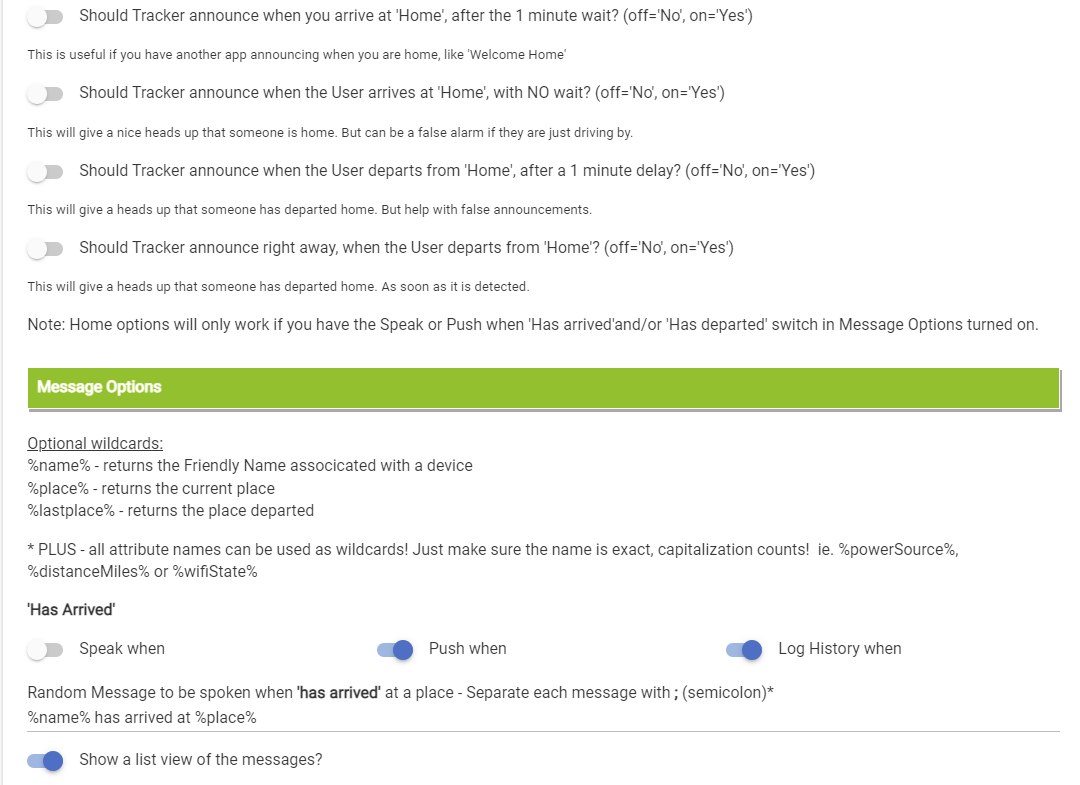Click the %name% Friendly Name wildcard line
Image resolution: width=1080 pixels, height=785 pixels.
click(x=250, y=466)
